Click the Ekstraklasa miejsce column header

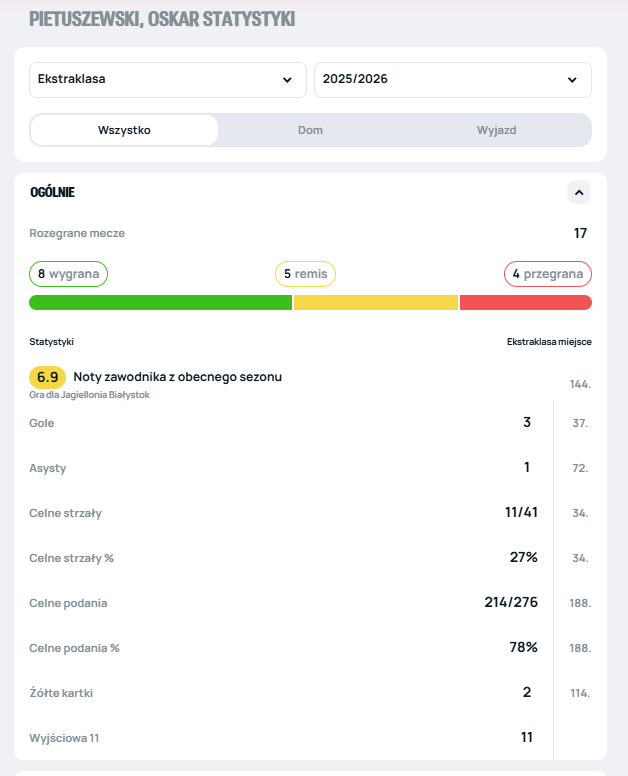[549, 342]
